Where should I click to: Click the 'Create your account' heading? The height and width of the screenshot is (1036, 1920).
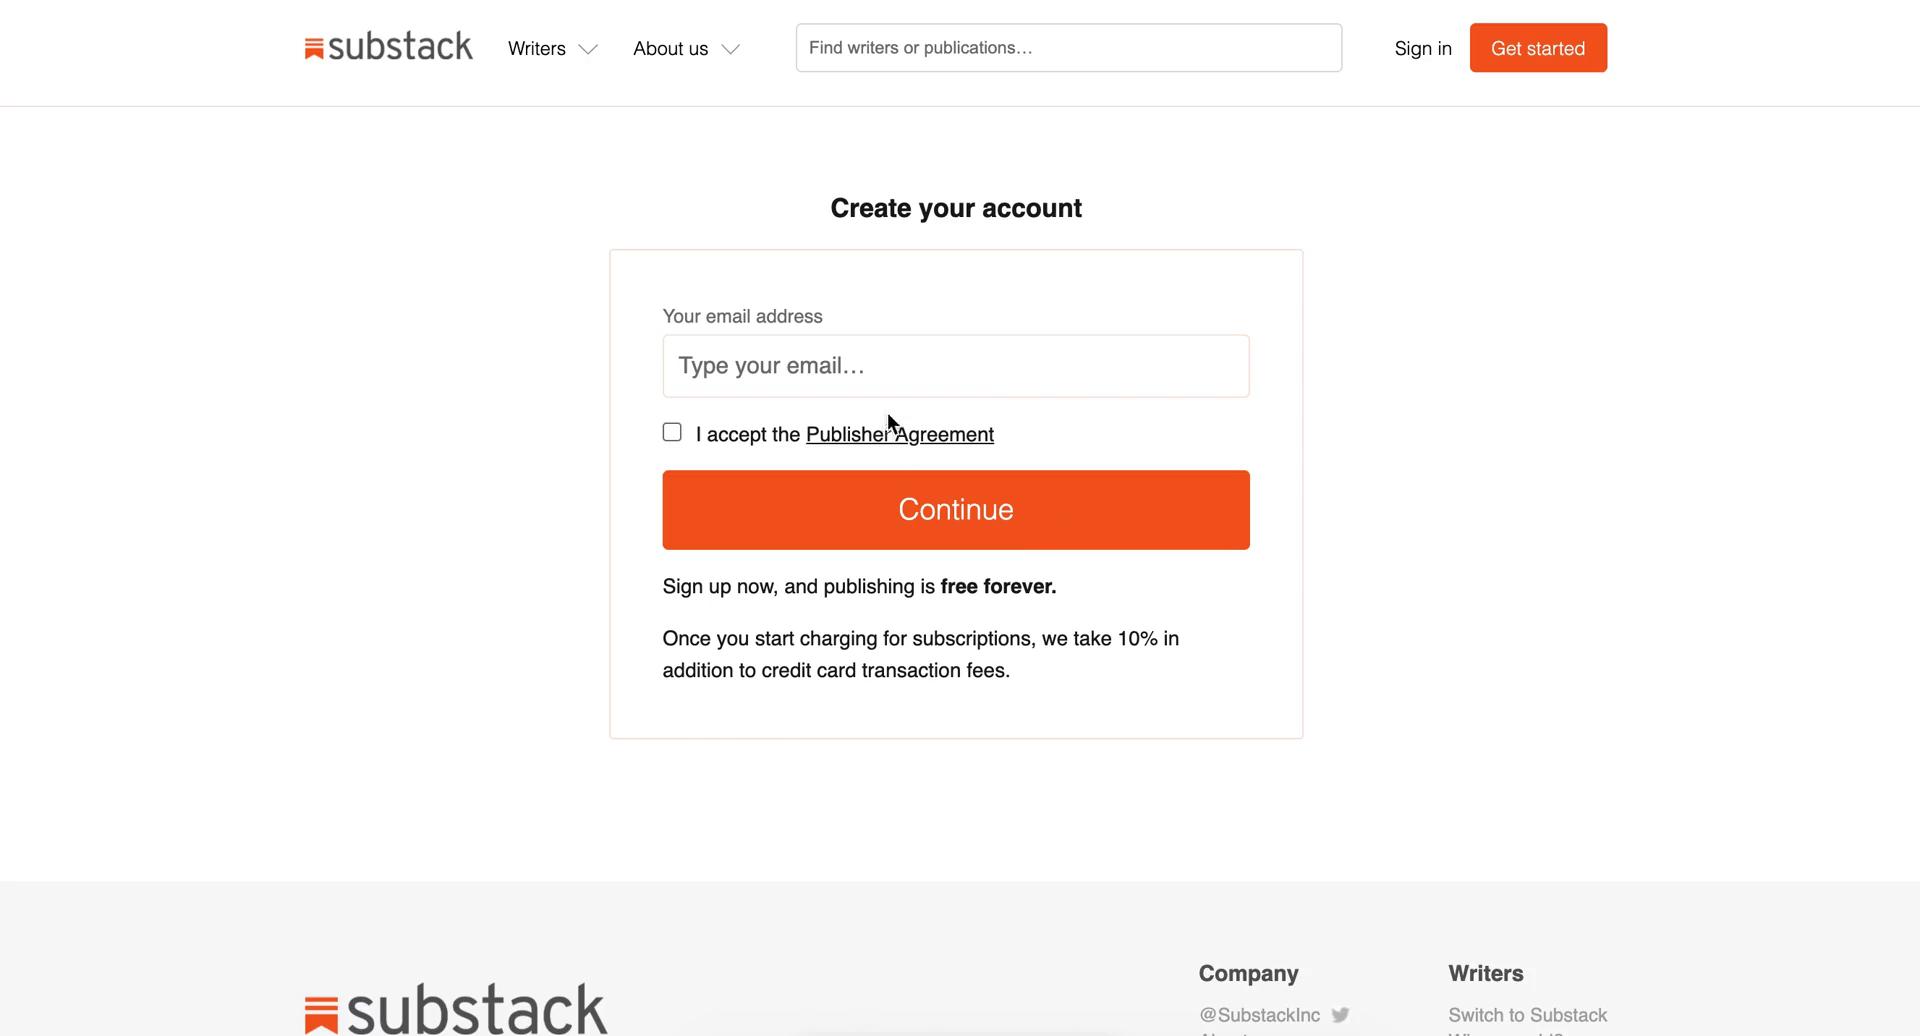click(x=956, y=208)
